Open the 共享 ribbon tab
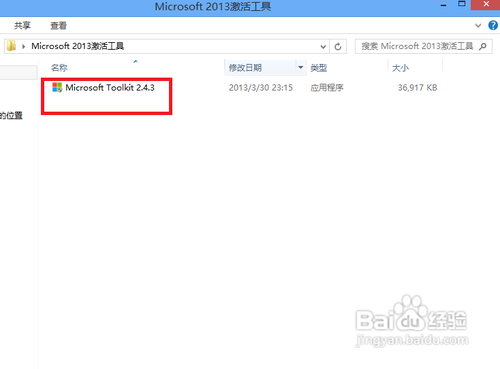Image resolution: width=500 pixels, height=369 pixels. coord(22,25)
